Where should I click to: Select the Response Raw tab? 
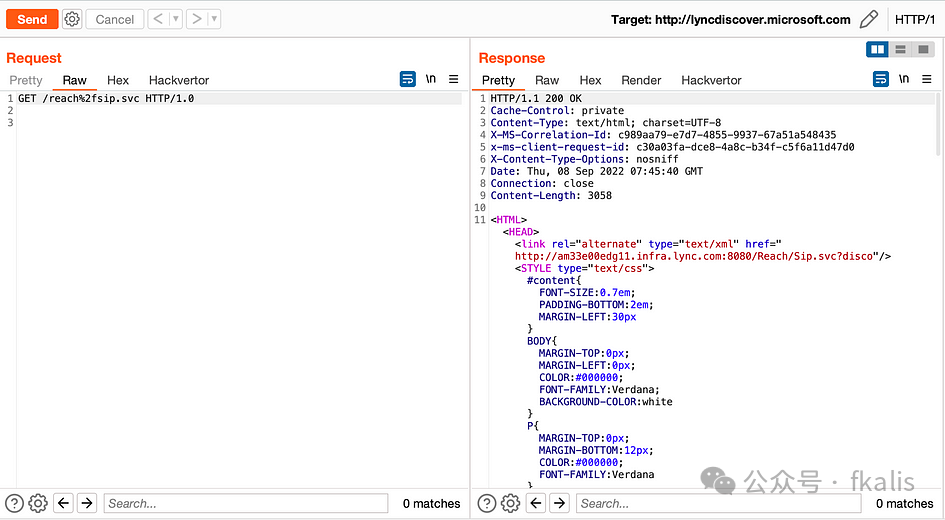(x=547, y=80)
